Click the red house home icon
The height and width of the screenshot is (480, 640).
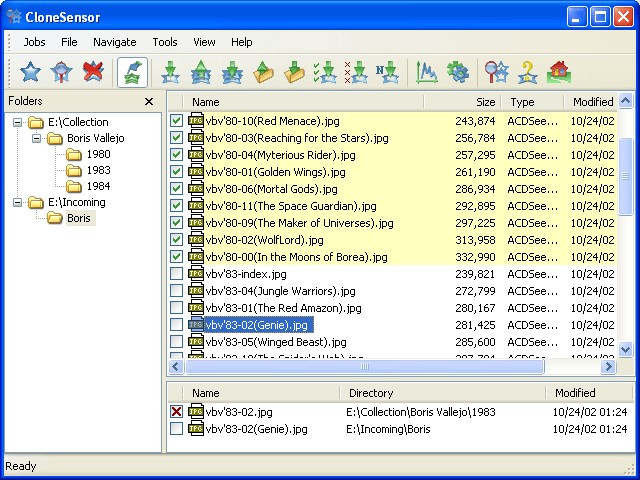tap(559, 72)
